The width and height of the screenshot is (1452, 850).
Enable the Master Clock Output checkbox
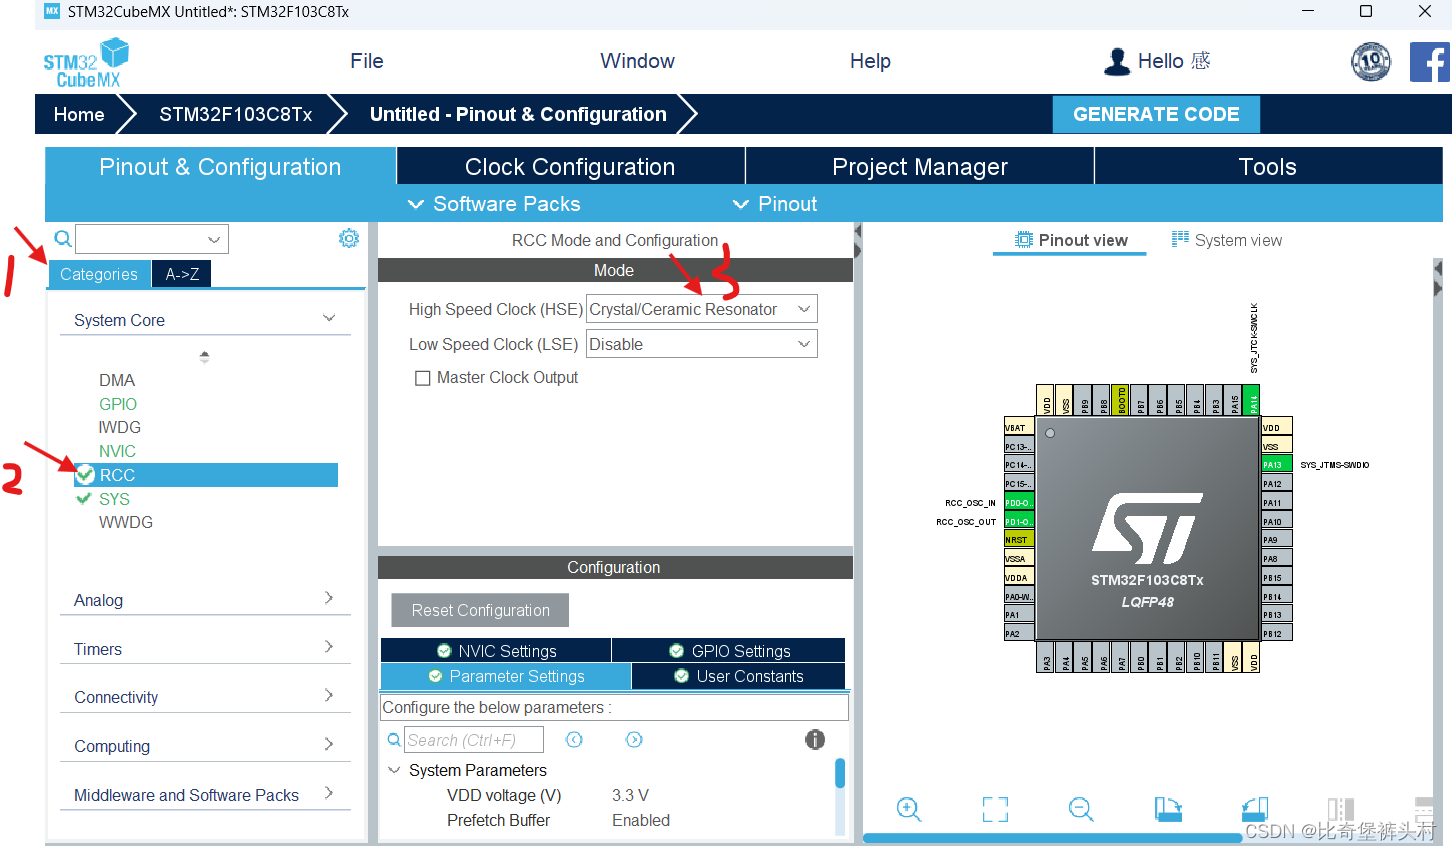(423, 378)
